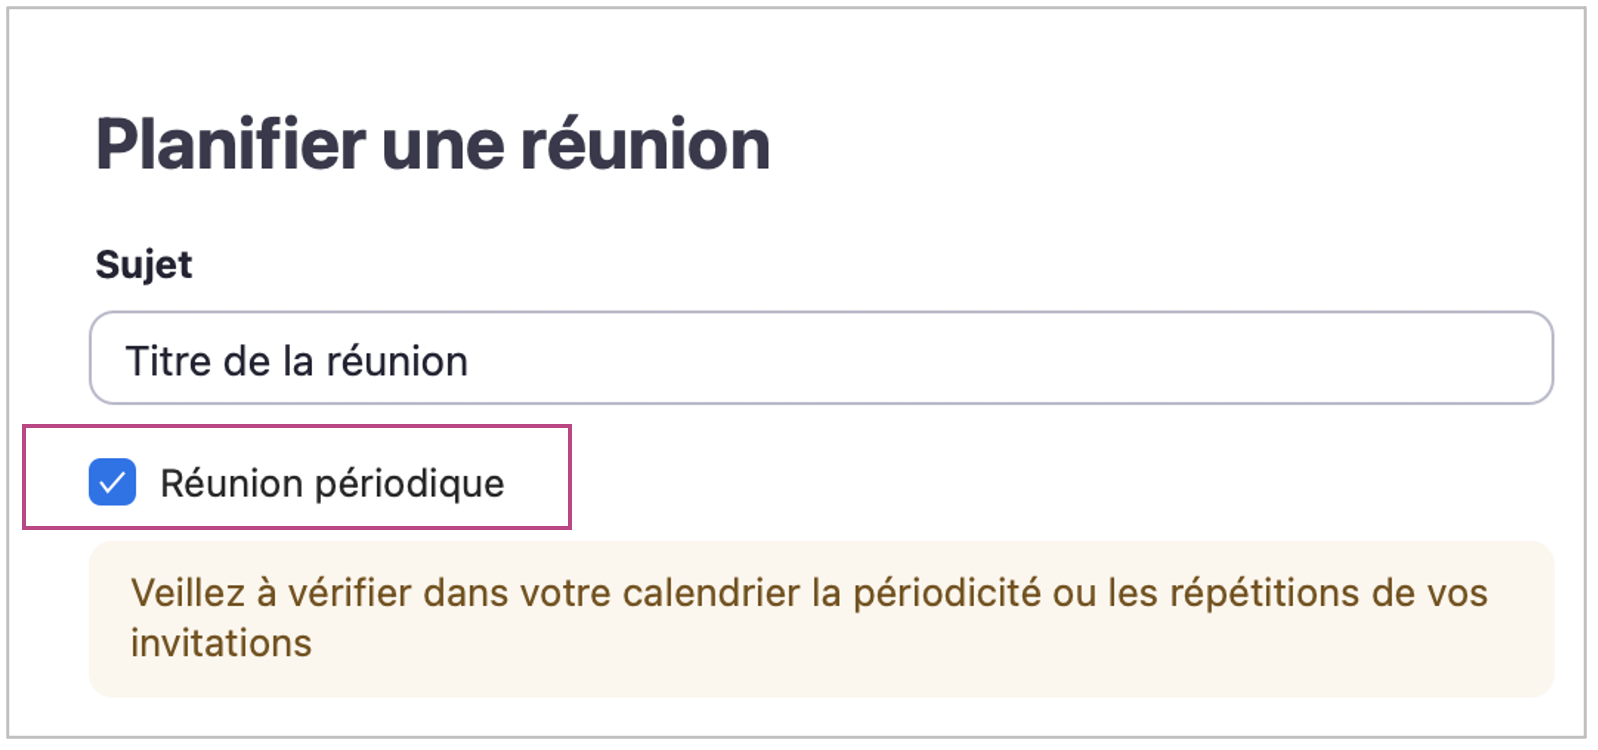
Task: Click the word "Réunion" beside the checkbox
Action: (x=232, y=484)
